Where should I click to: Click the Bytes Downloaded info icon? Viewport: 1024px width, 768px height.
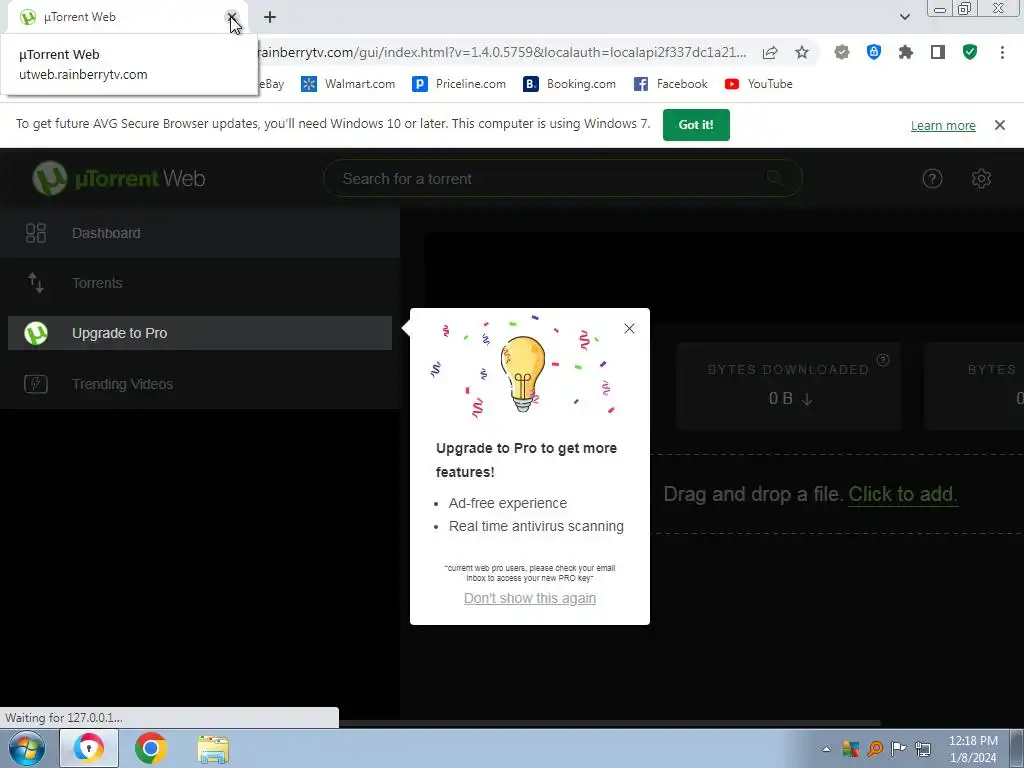pyautogui.click(x=883, y=360)
